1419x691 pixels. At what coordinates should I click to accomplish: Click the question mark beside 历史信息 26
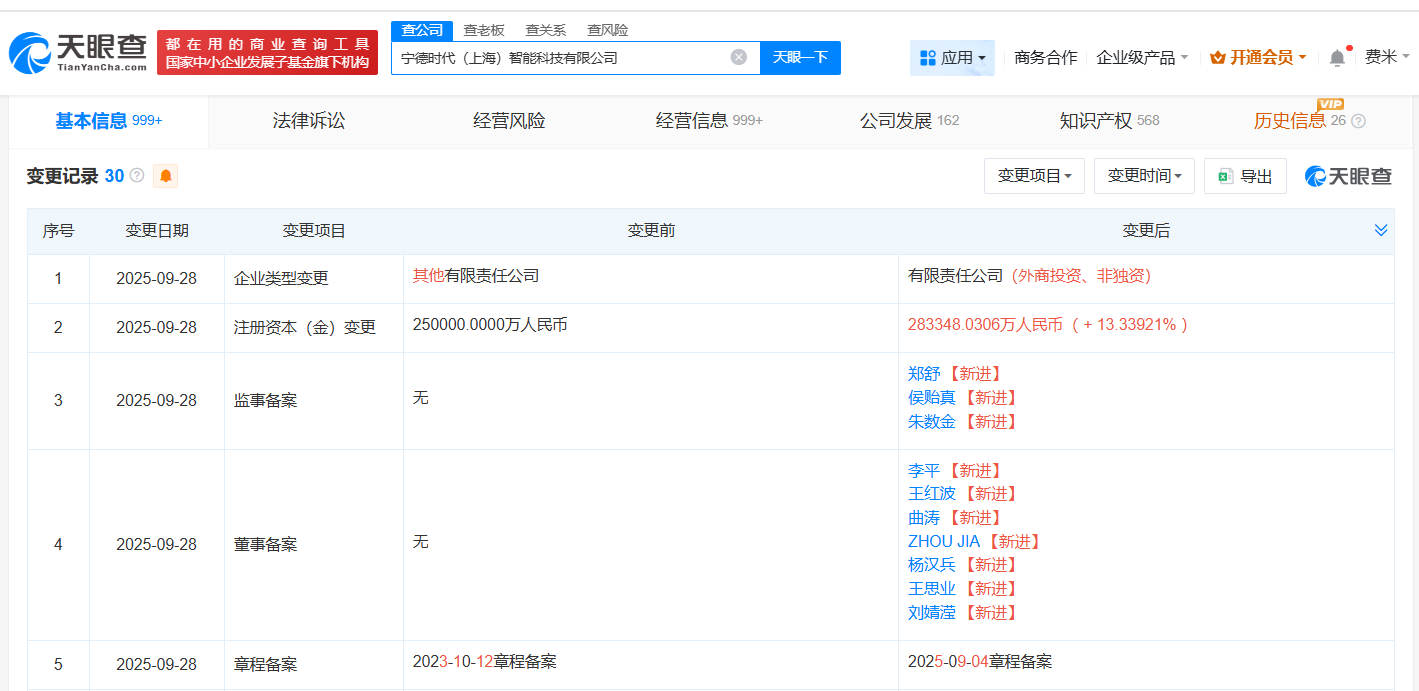[x=1358, y=120]
